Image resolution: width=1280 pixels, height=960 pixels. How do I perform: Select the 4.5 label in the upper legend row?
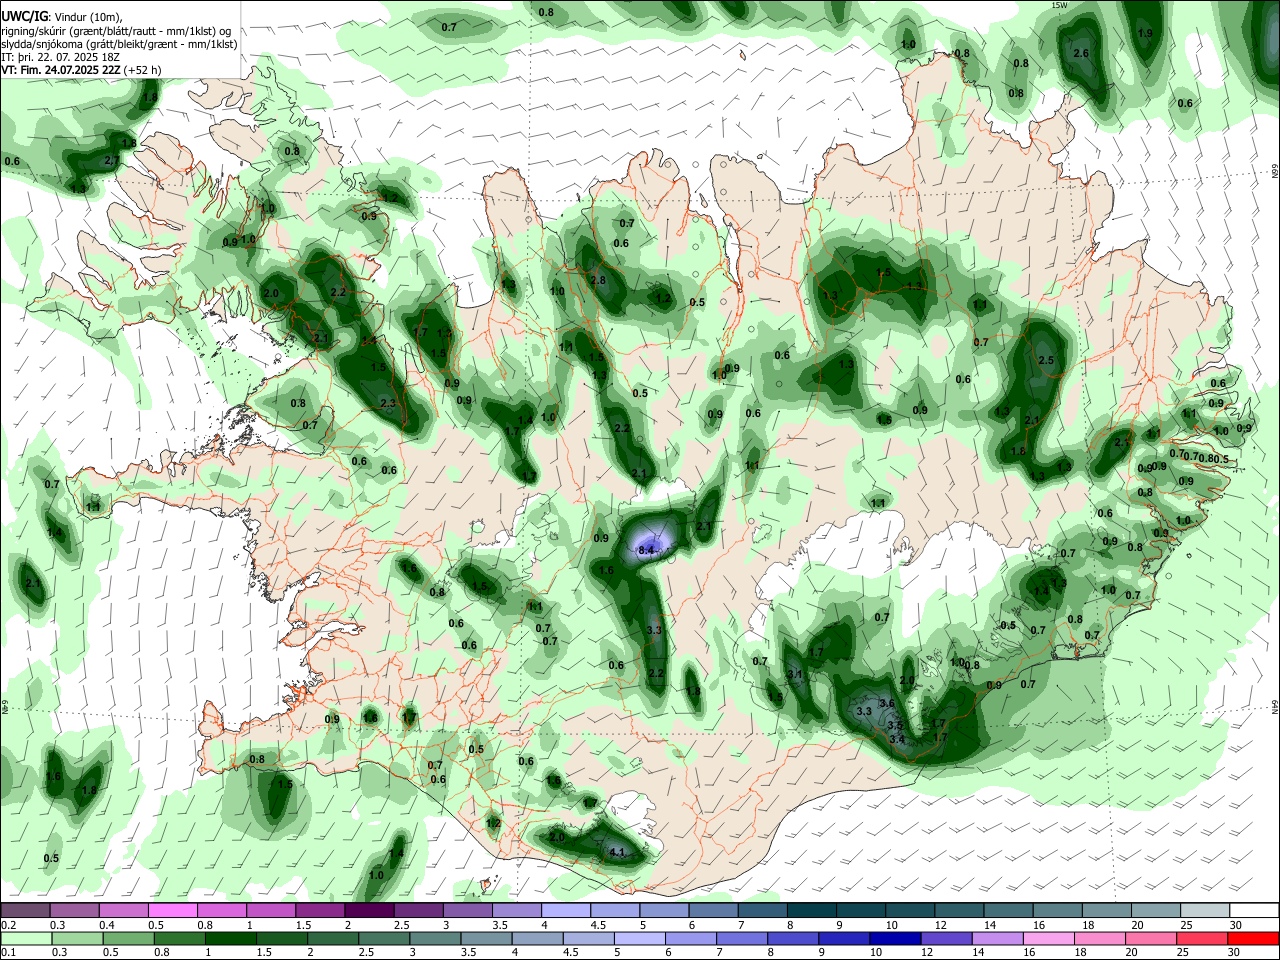[x=598, y=925]
